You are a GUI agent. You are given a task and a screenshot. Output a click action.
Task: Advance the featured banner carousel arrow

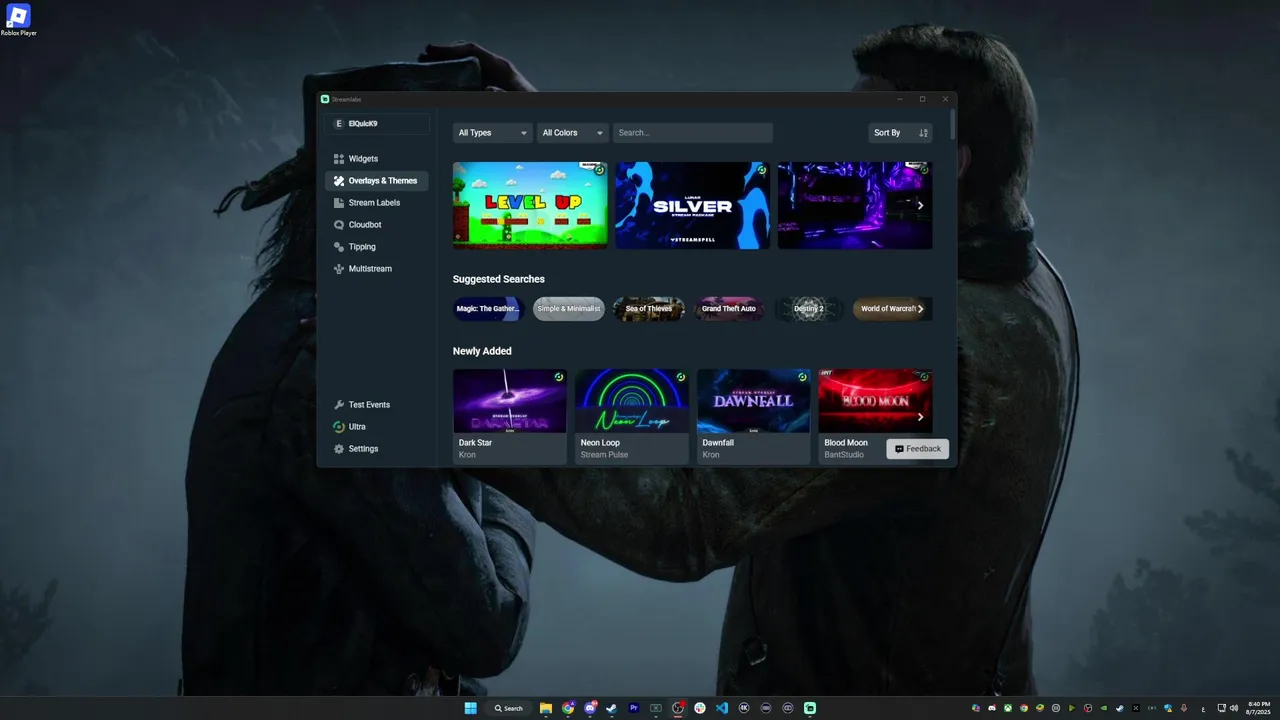tap(920, 206)
